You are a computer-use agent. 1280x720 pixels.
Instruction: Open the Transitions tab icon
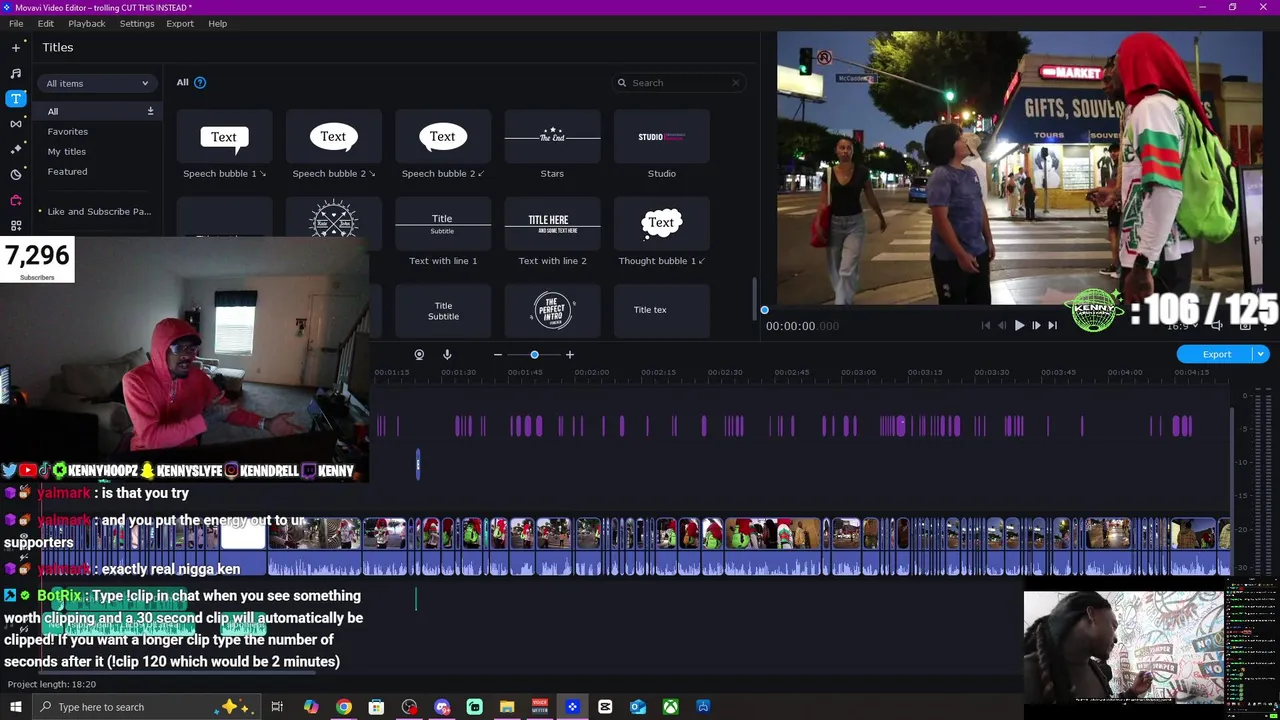click(16, 124)
